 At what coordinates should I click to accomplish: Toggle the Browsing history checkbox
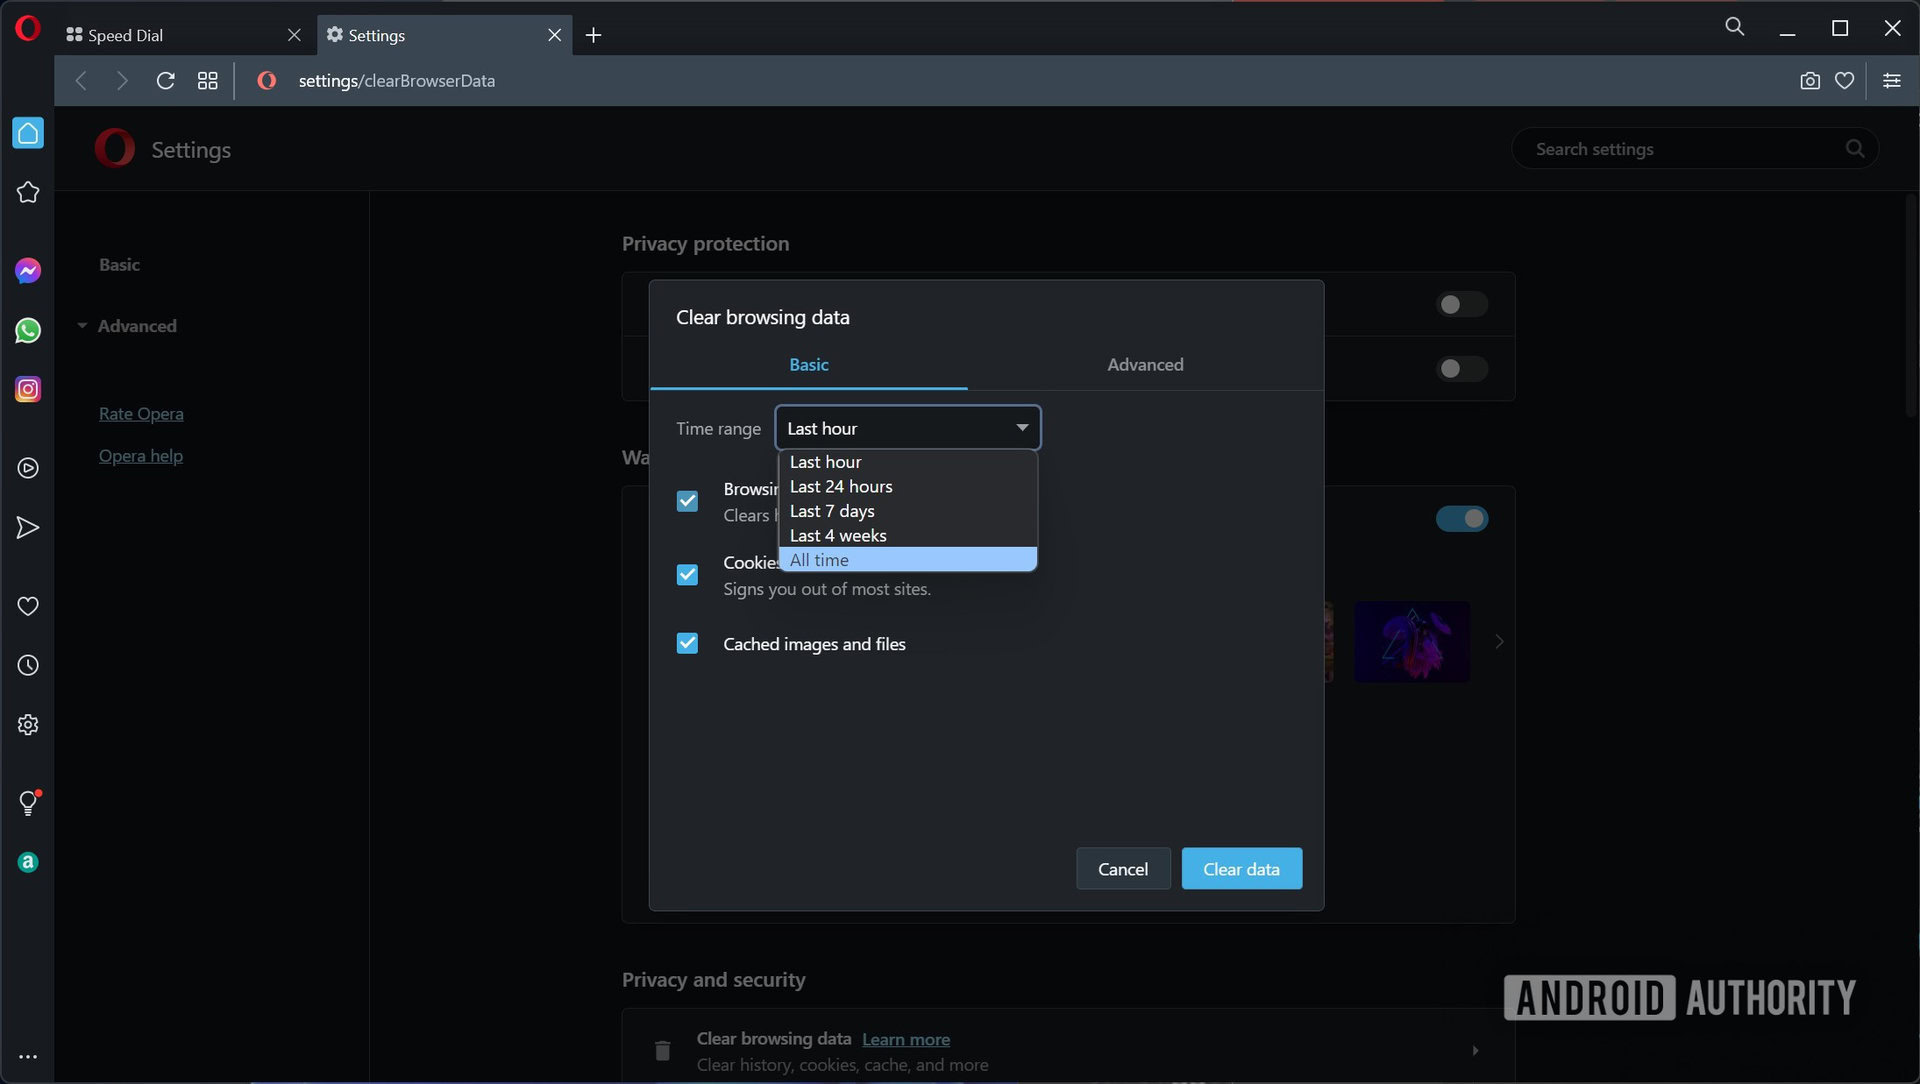coord(687,501)
